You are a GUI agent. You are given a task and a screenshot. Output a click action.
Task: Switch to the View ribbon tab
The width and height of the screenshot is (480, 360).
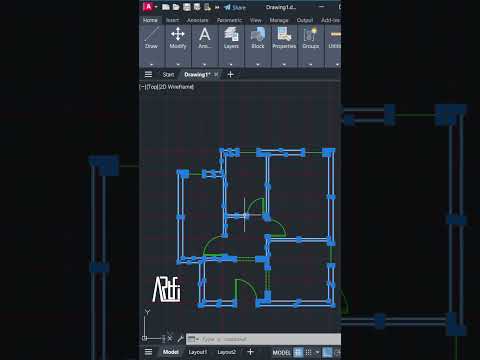coord(256,20)
